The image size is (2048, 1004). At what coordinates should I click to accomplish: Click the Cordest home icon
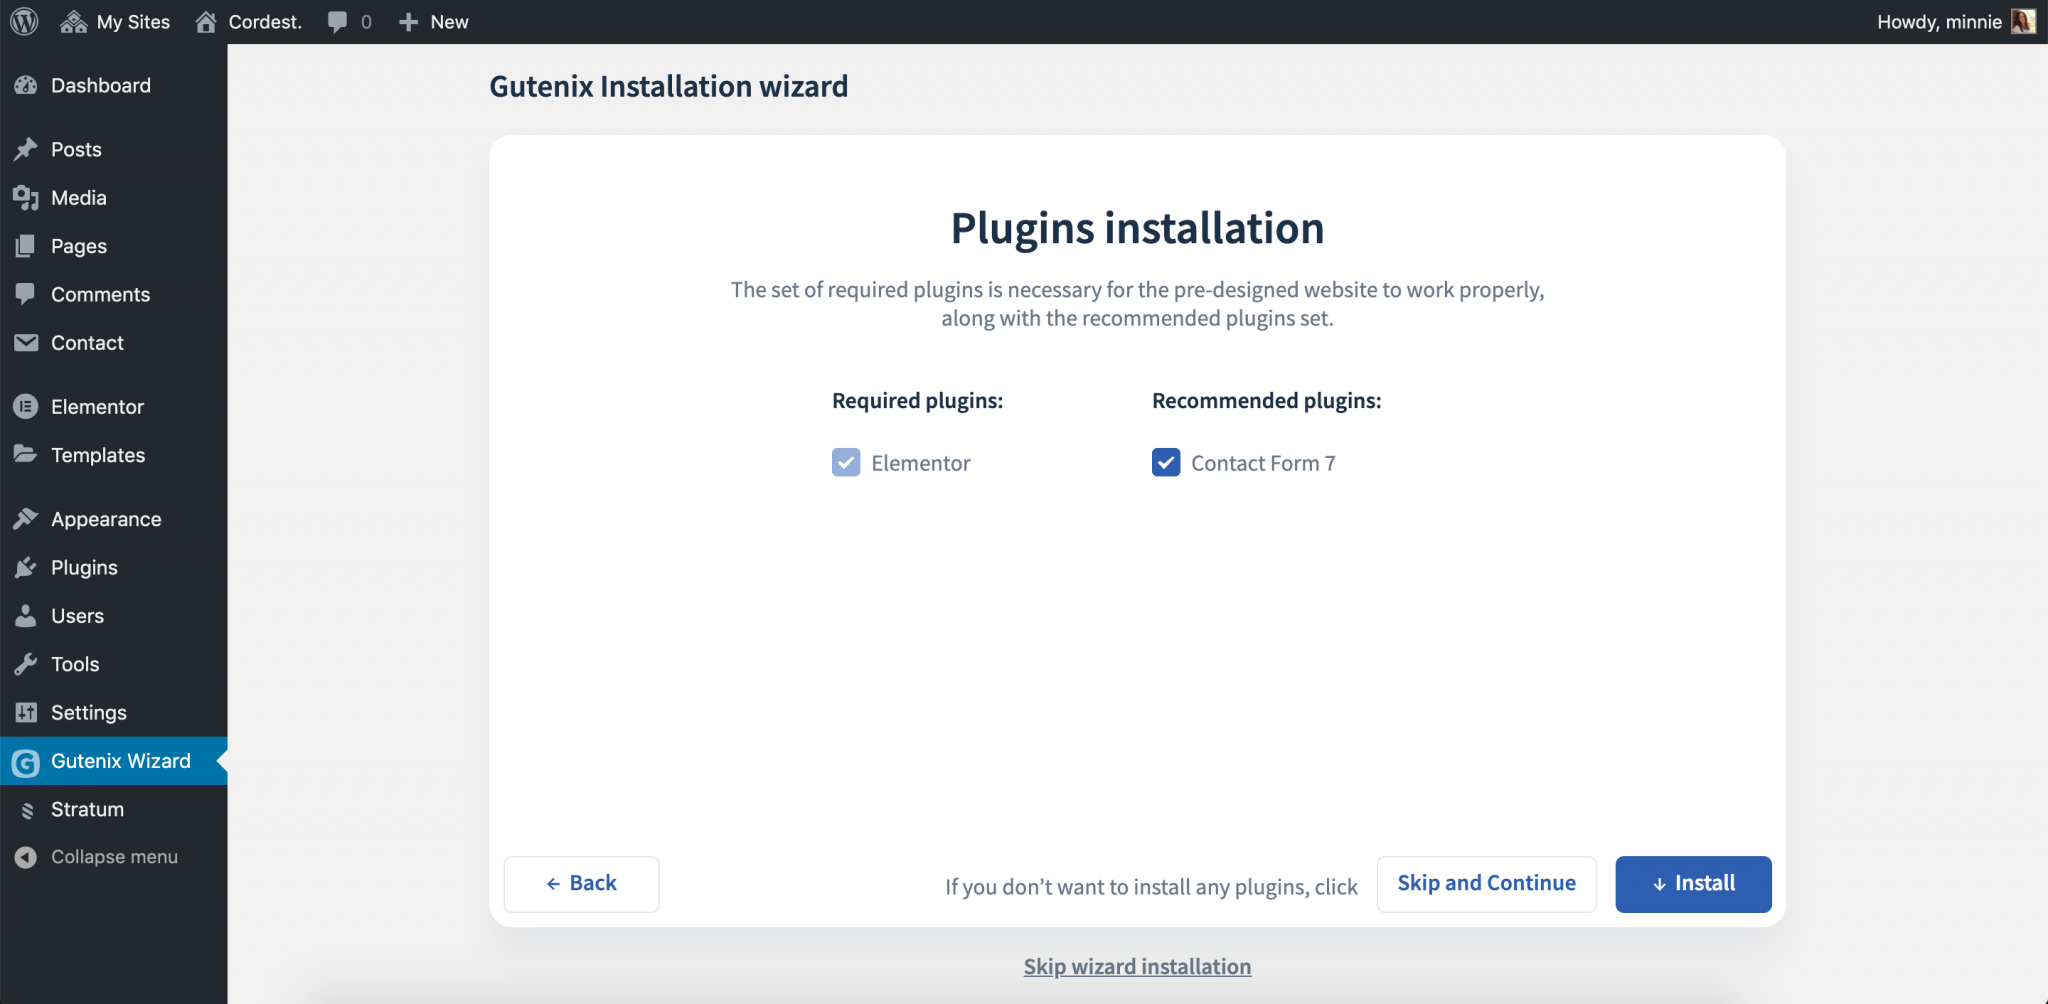pyautogui.click(x=206, y=22)
